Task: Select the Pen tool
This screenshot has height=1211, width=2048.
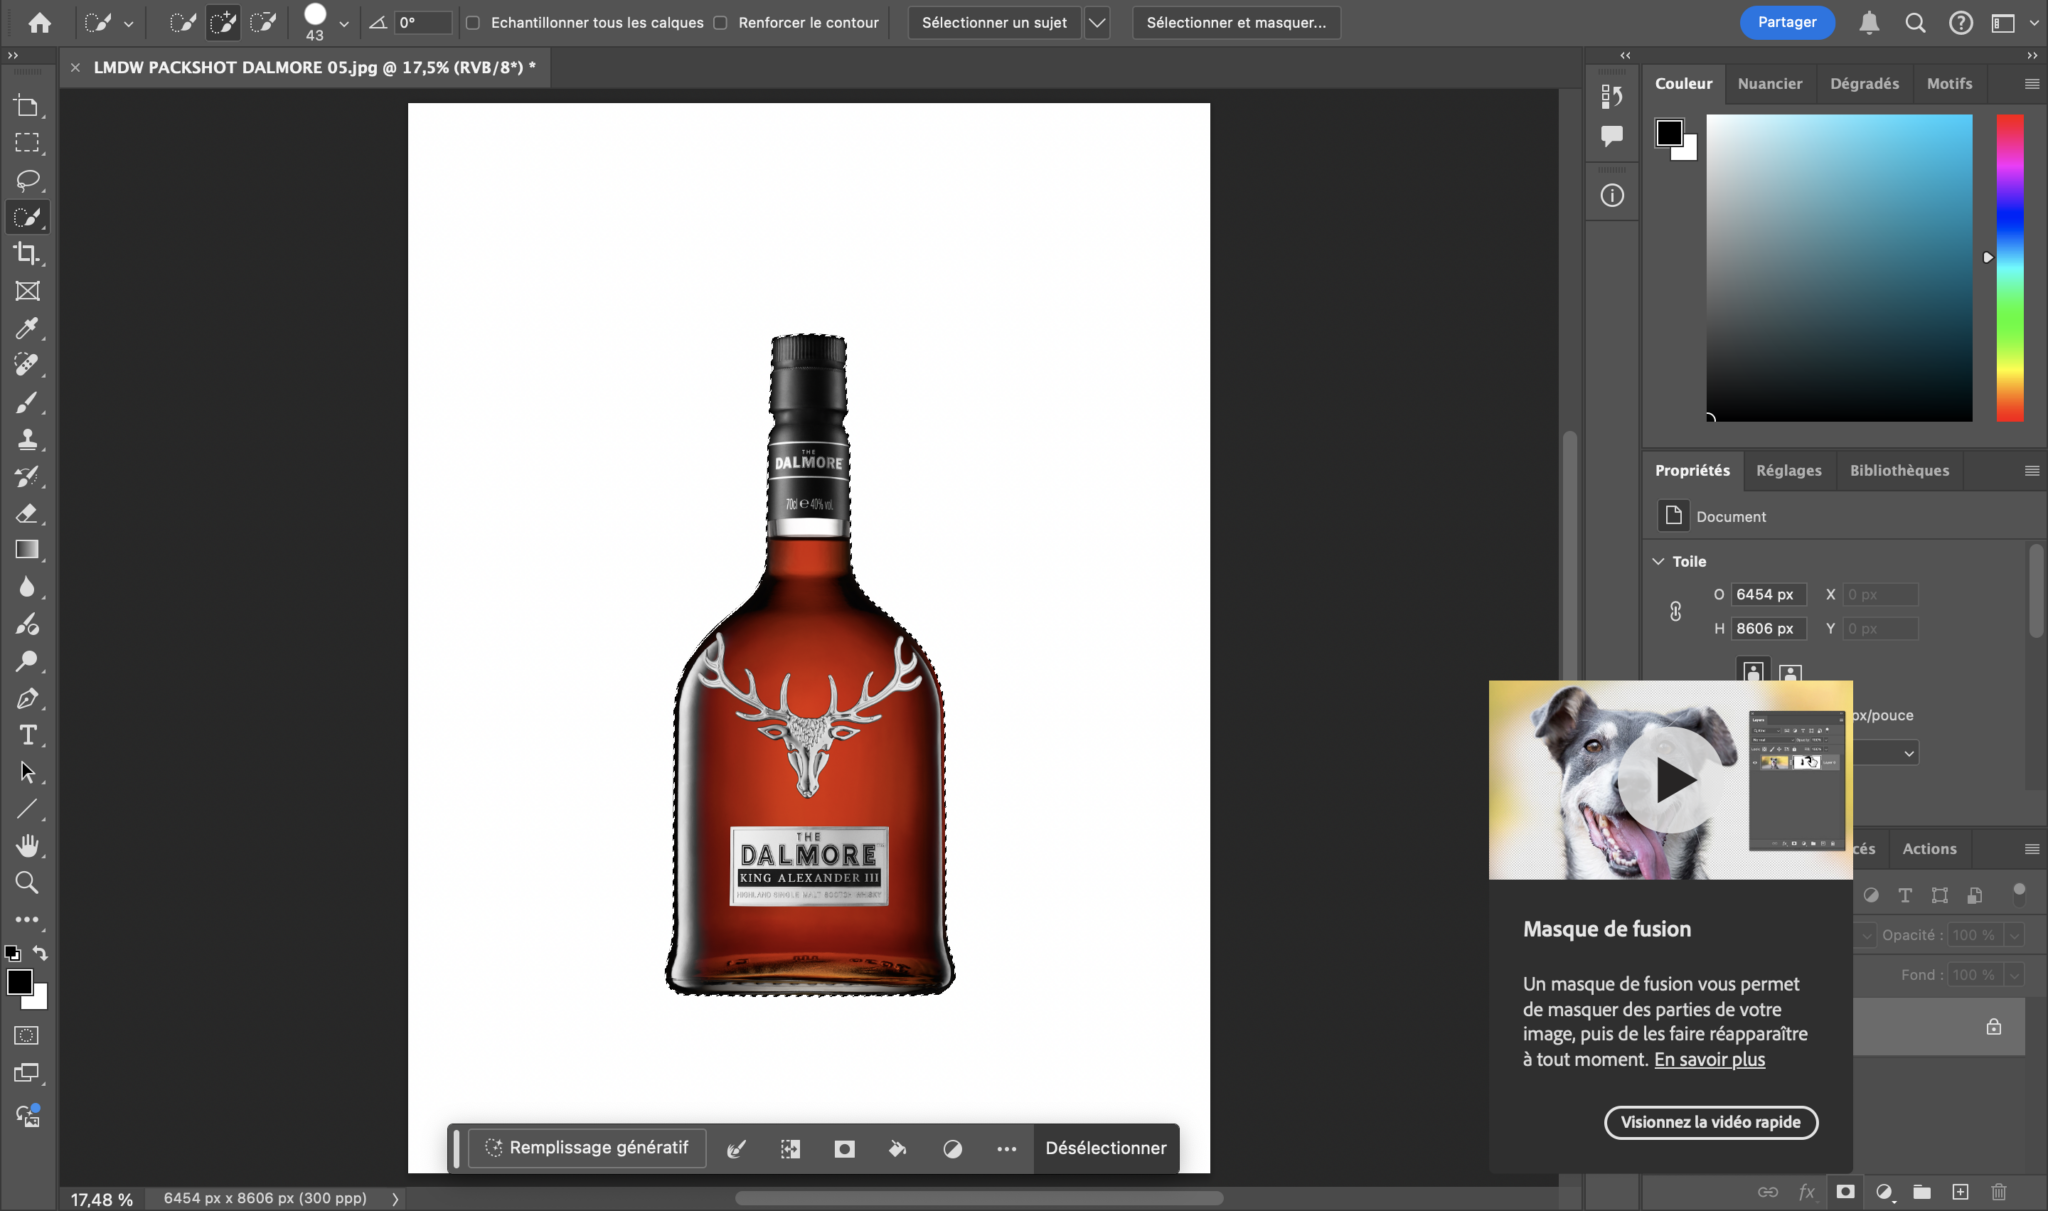Action: pyautogui.click(x=27, y=698)
